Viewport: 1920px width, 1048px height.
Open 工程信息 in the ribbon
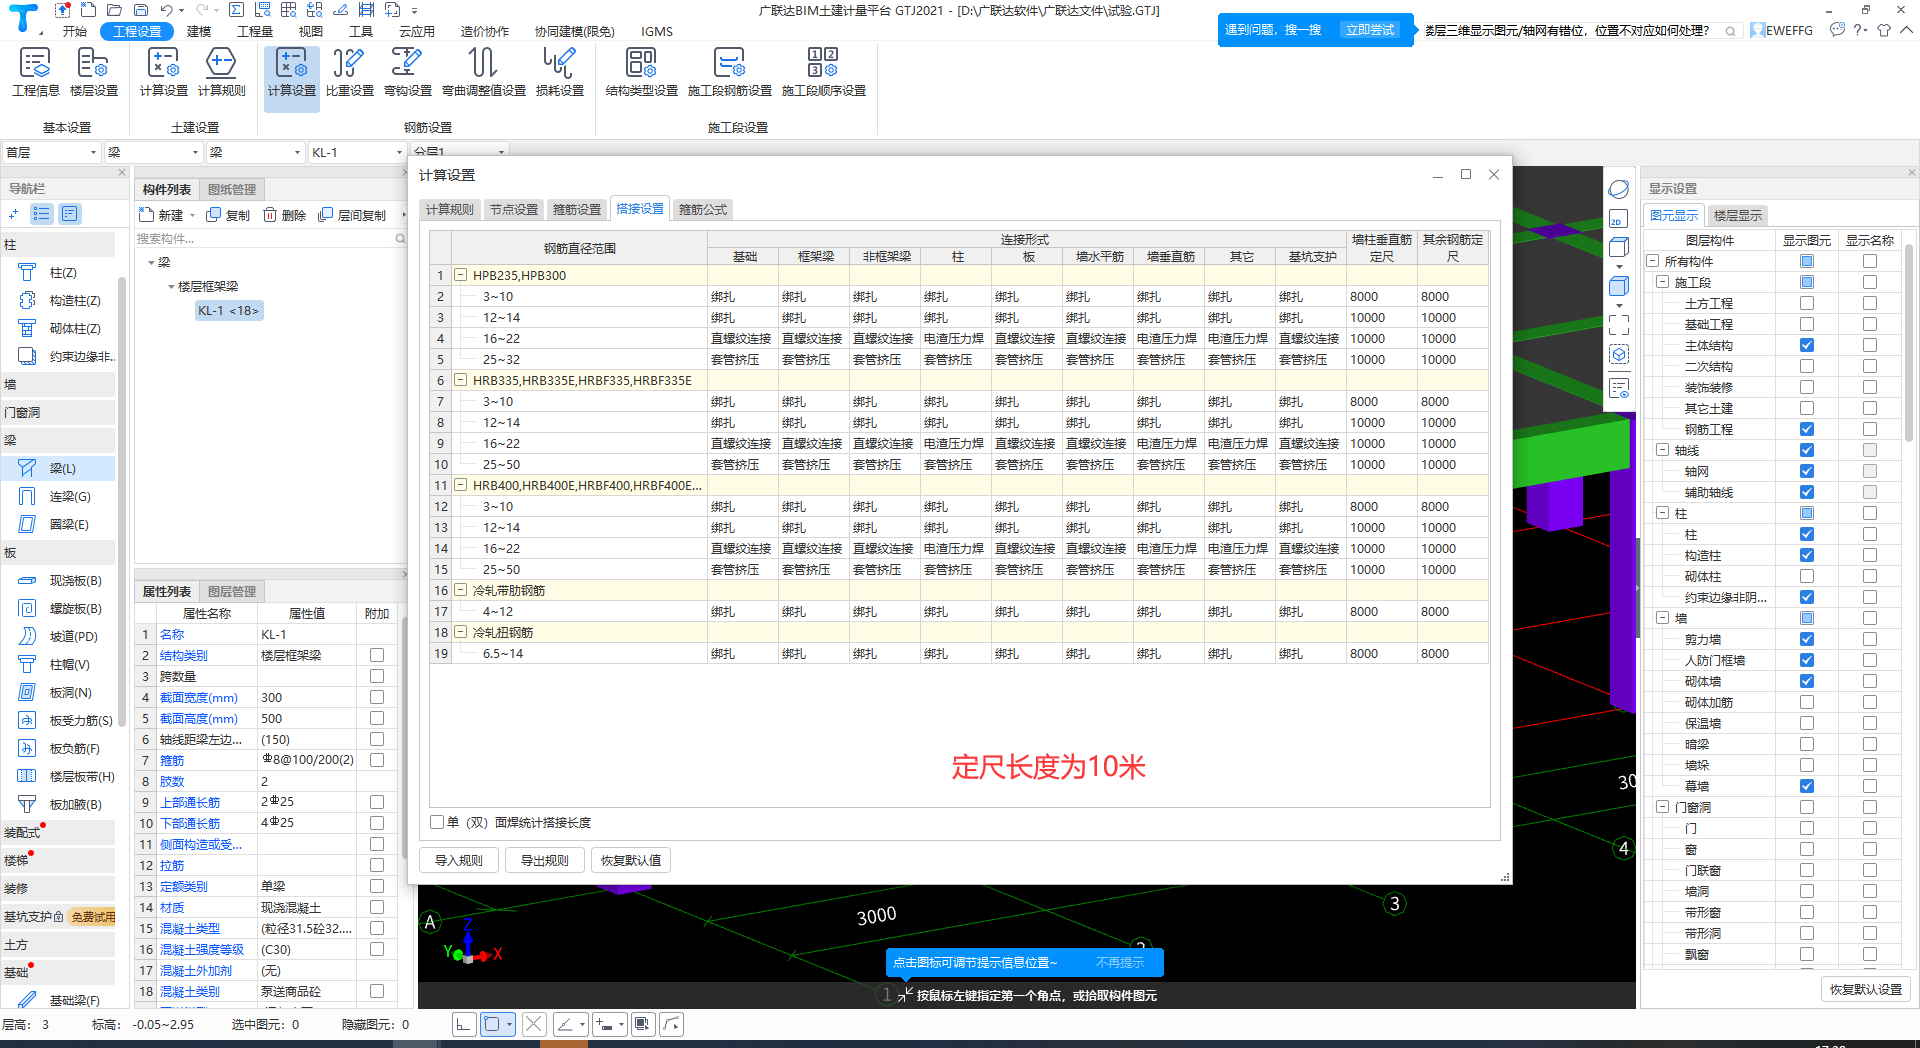[36, 73]
